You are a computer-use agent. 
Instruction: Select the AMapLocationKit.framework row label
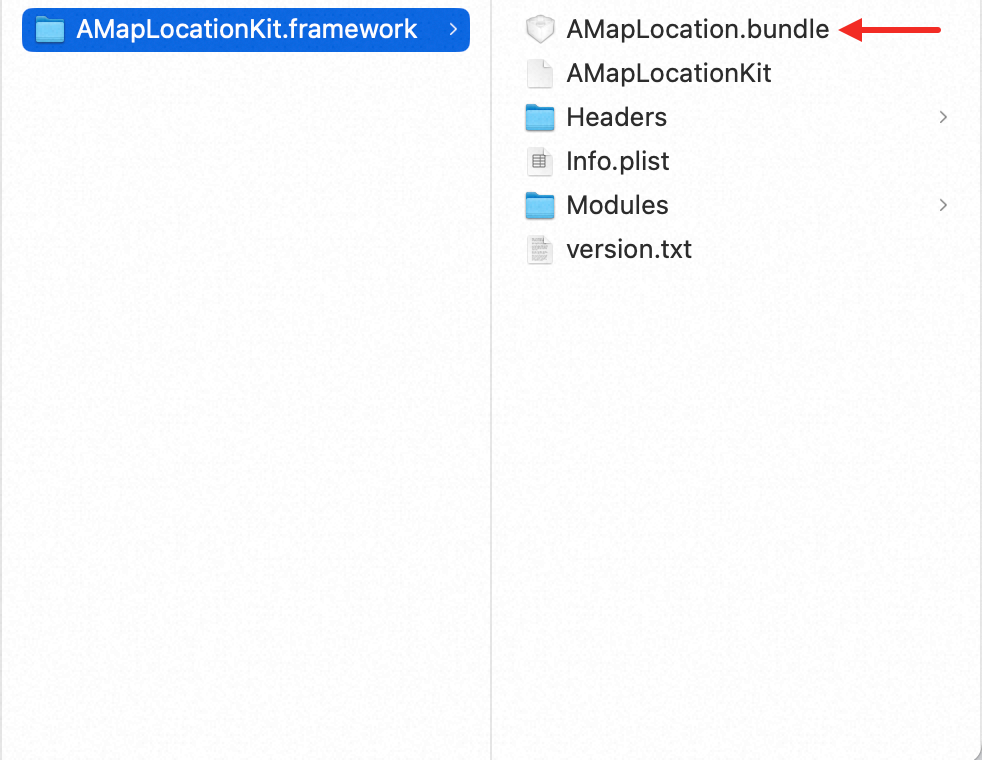coord(247,29)
